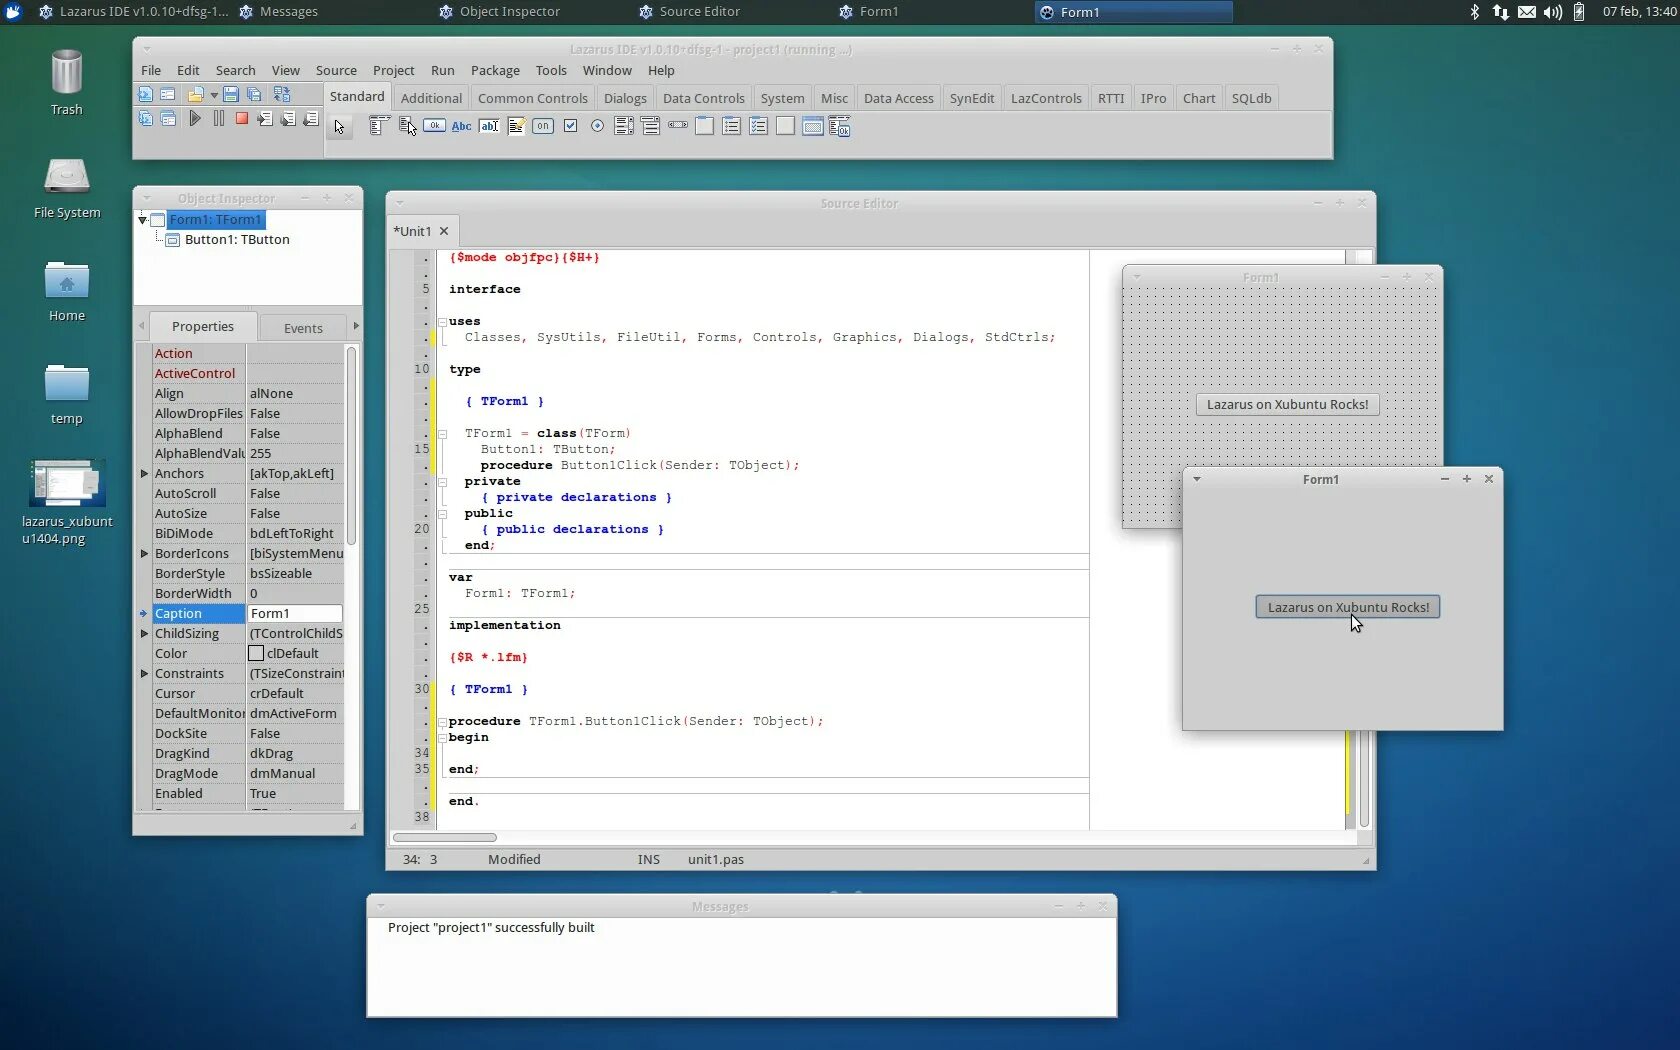Click the green Run button icon
The image size is (1680, 1050).
tap(195, 118)
